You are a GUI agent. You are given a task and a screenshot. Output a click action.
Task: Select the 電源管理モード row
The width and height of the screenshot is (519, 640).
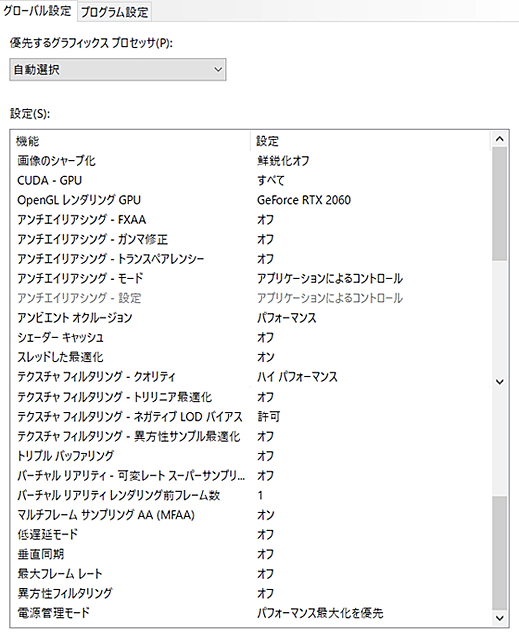251,613
